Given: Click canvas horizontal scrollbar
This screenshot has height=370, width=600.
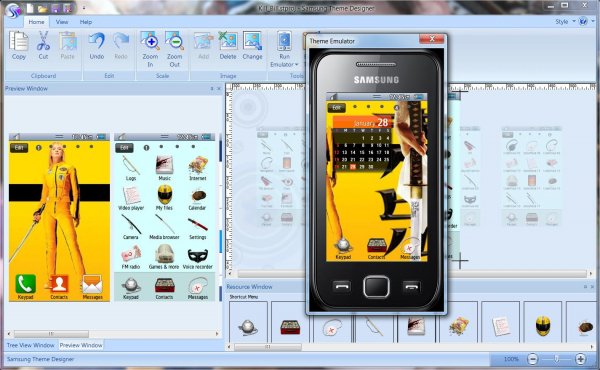Looking at the screenshot, I should click(411, 274).
